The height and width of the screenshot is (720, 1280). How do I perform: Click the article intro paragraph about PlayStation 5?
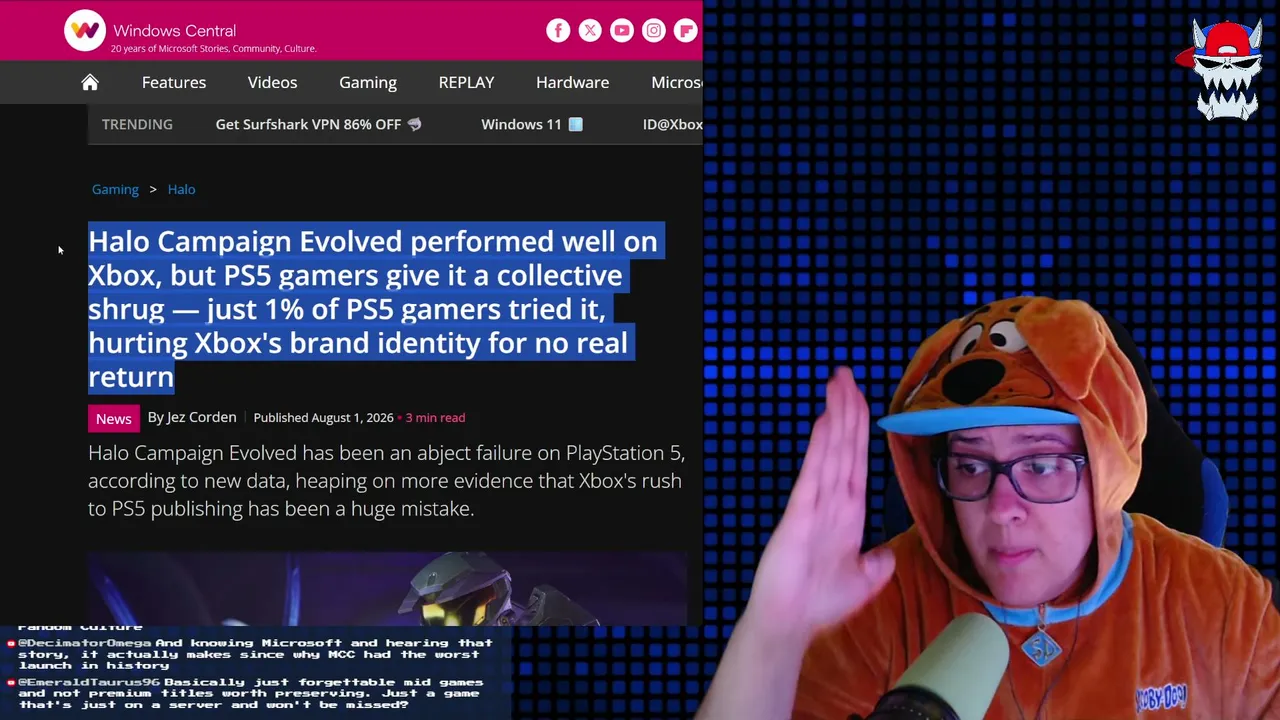click(386, 480)
